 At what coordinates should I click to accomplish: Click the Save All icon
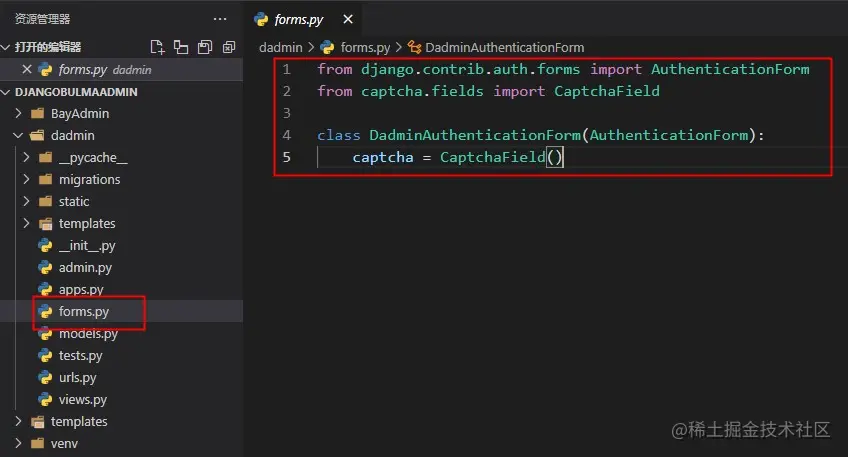tap(205, 47)
